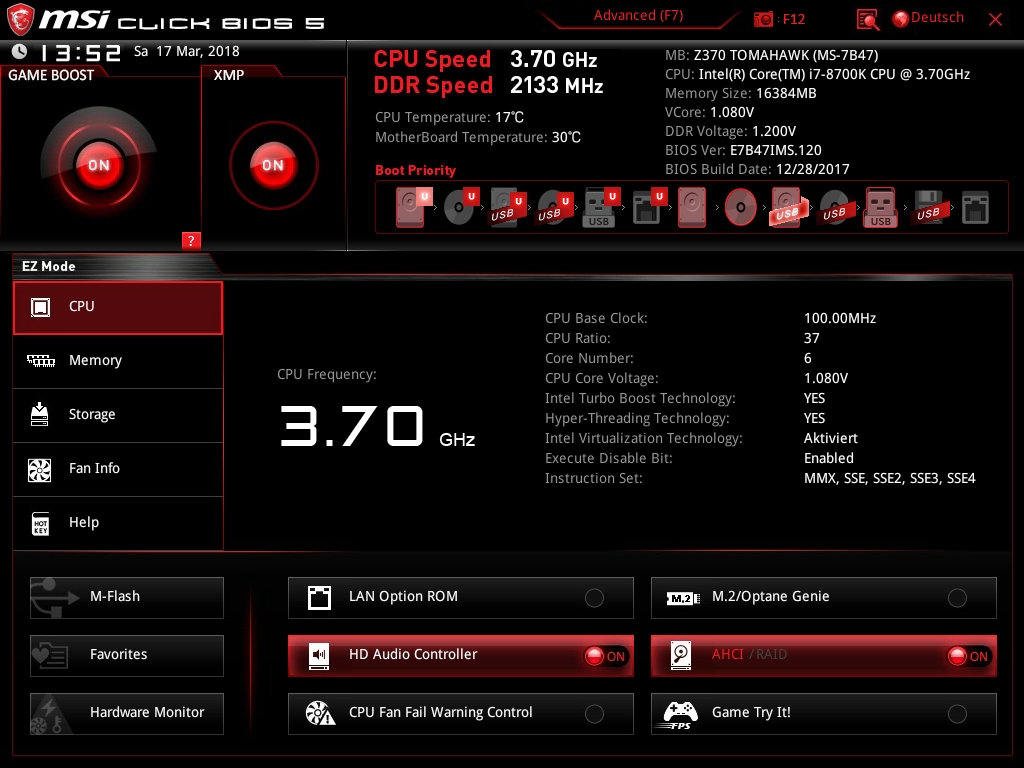Turn off the GAME BOOST knob
1024x768 pixels.
click(x=99, y=165)
